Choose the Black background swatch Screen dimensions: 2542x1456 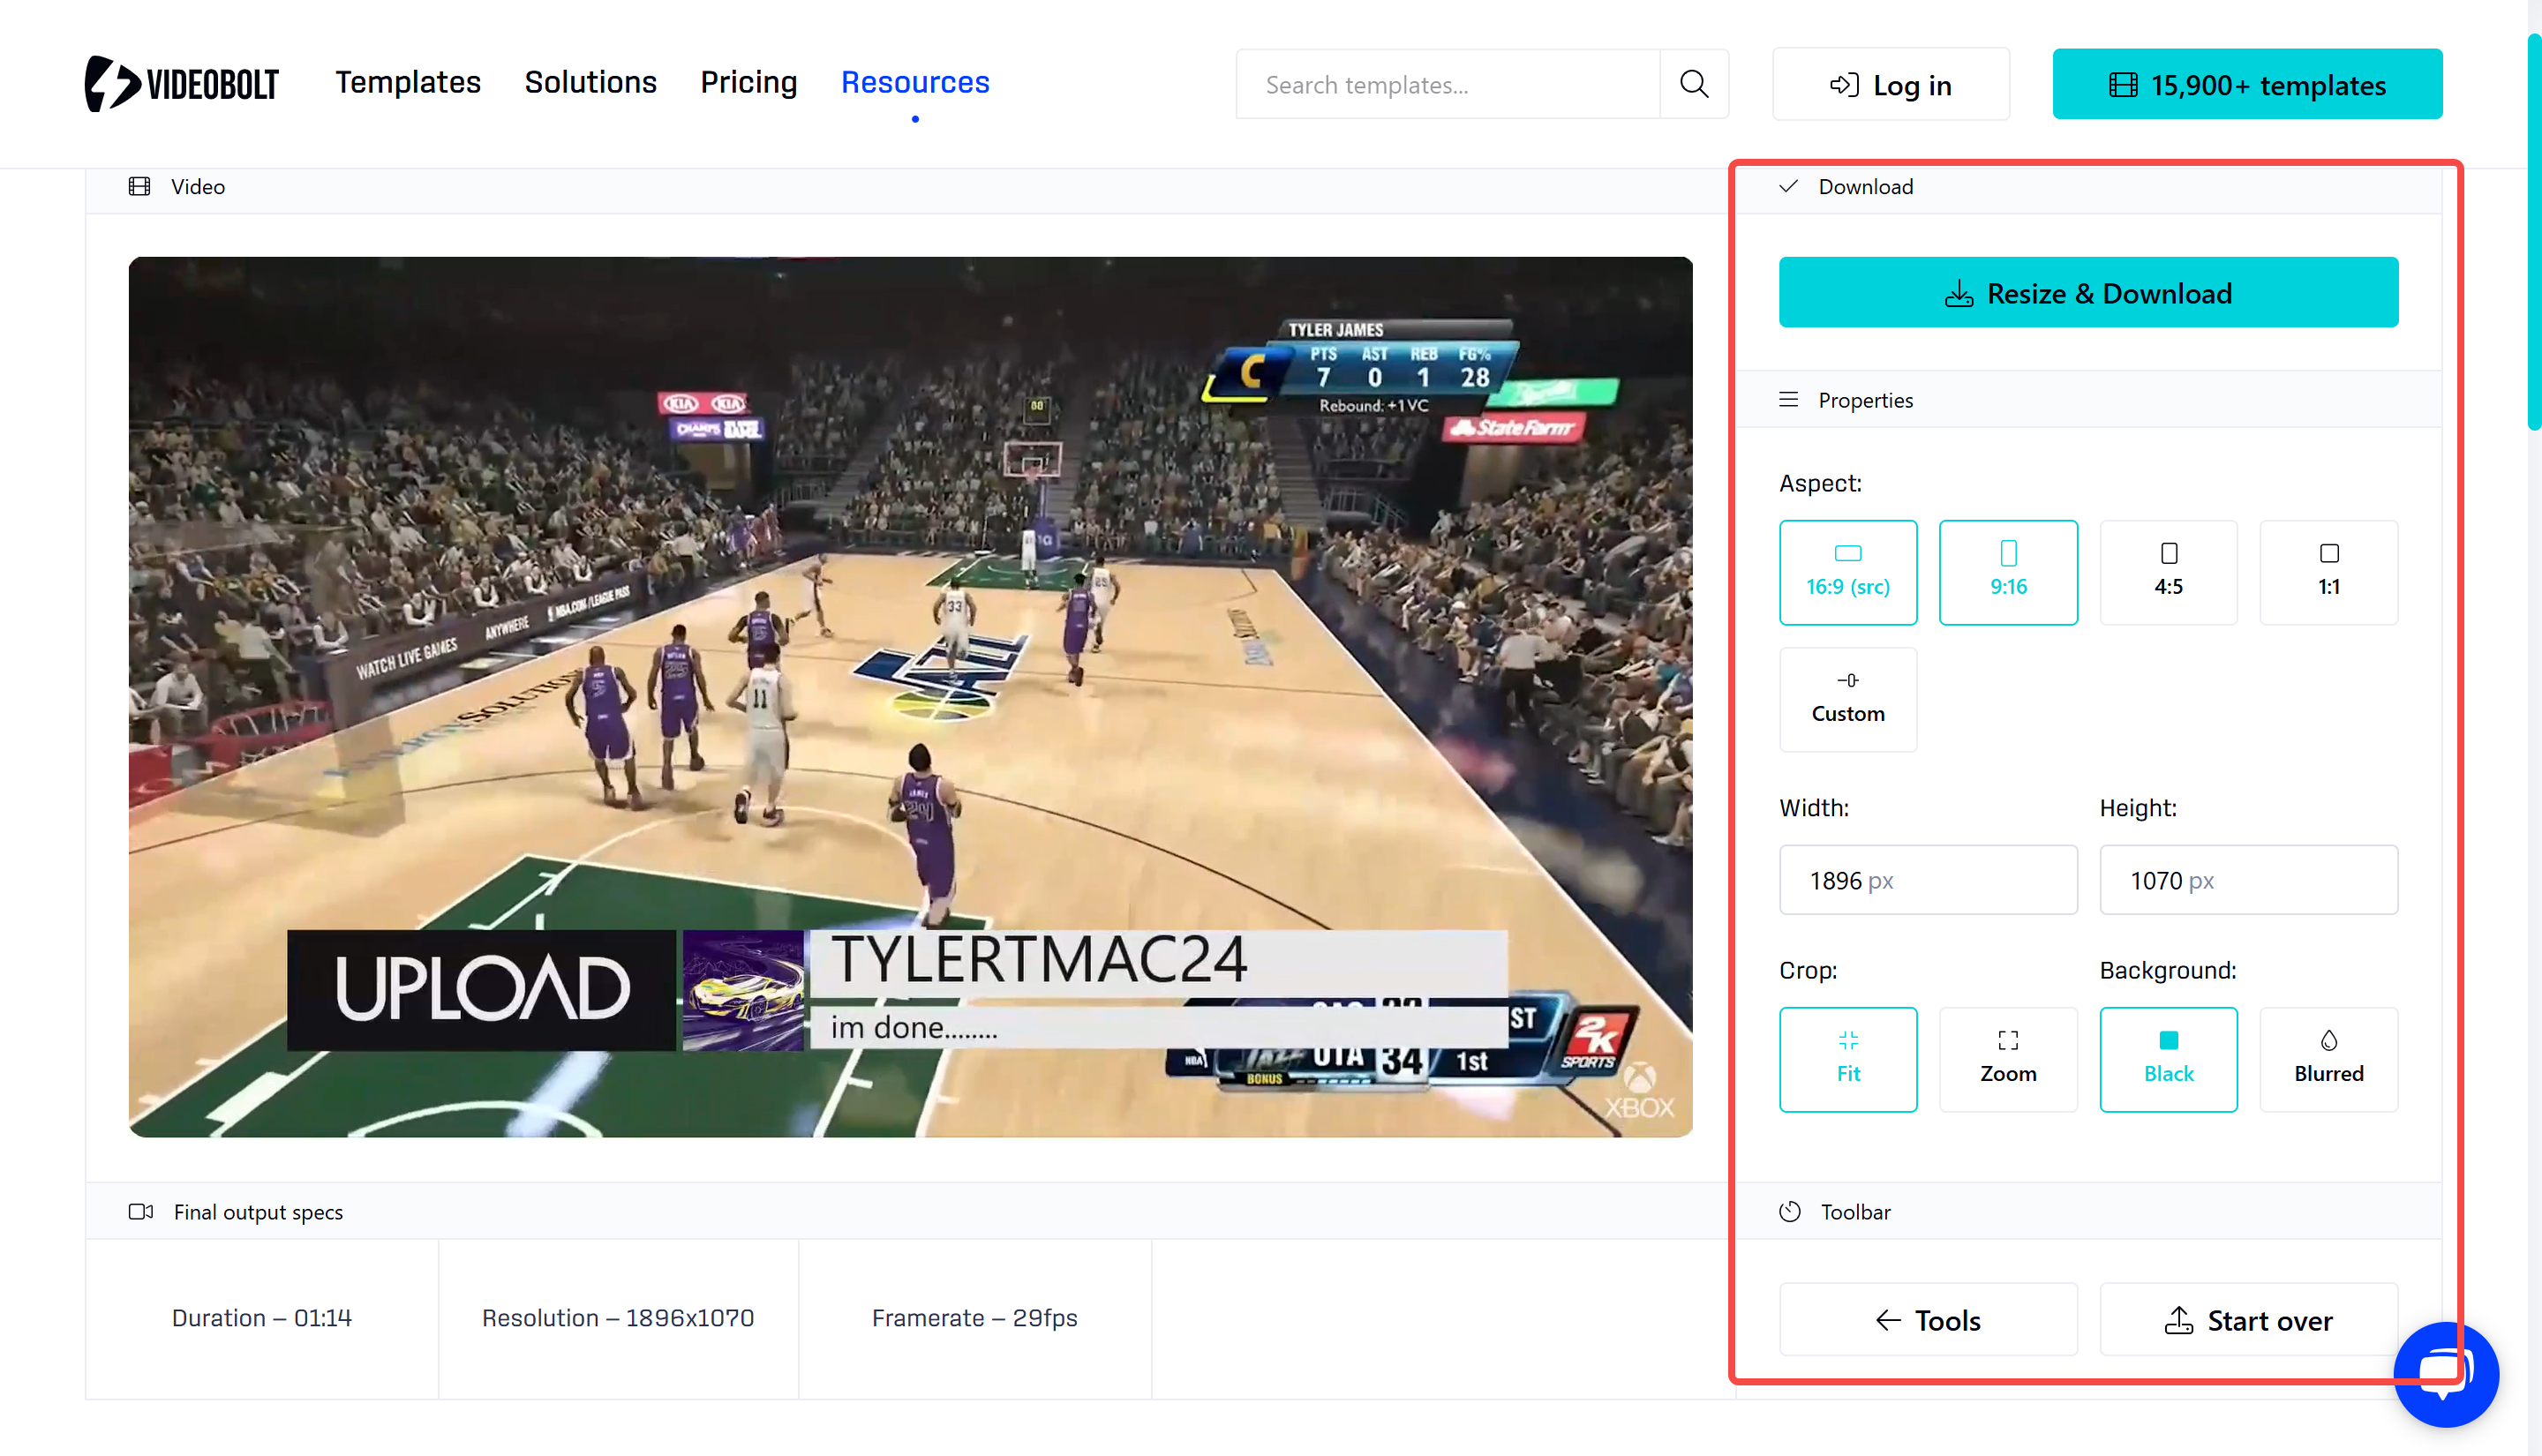2167,1059
